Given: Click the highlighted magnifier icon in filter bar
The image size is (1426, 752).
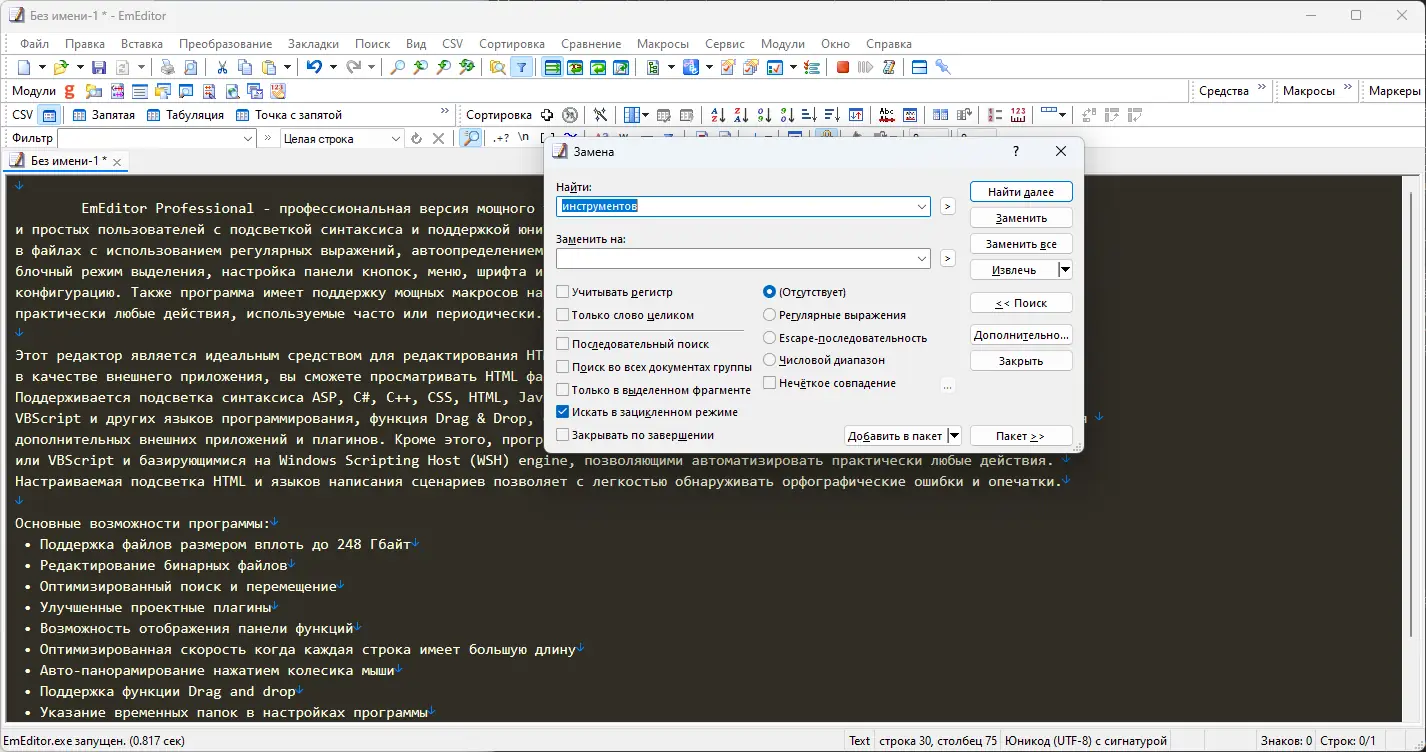Looking at the screenshot, I should (x=470, y=139).
